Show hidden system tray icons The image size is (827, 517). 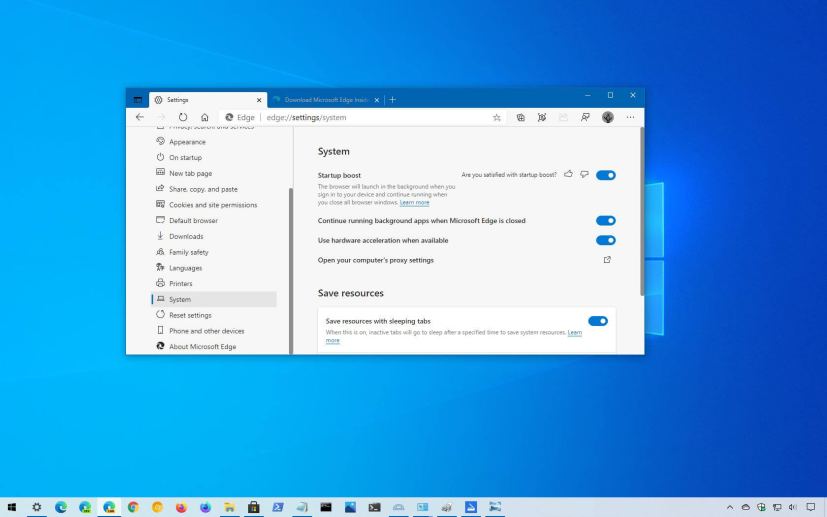pos(729,508)
